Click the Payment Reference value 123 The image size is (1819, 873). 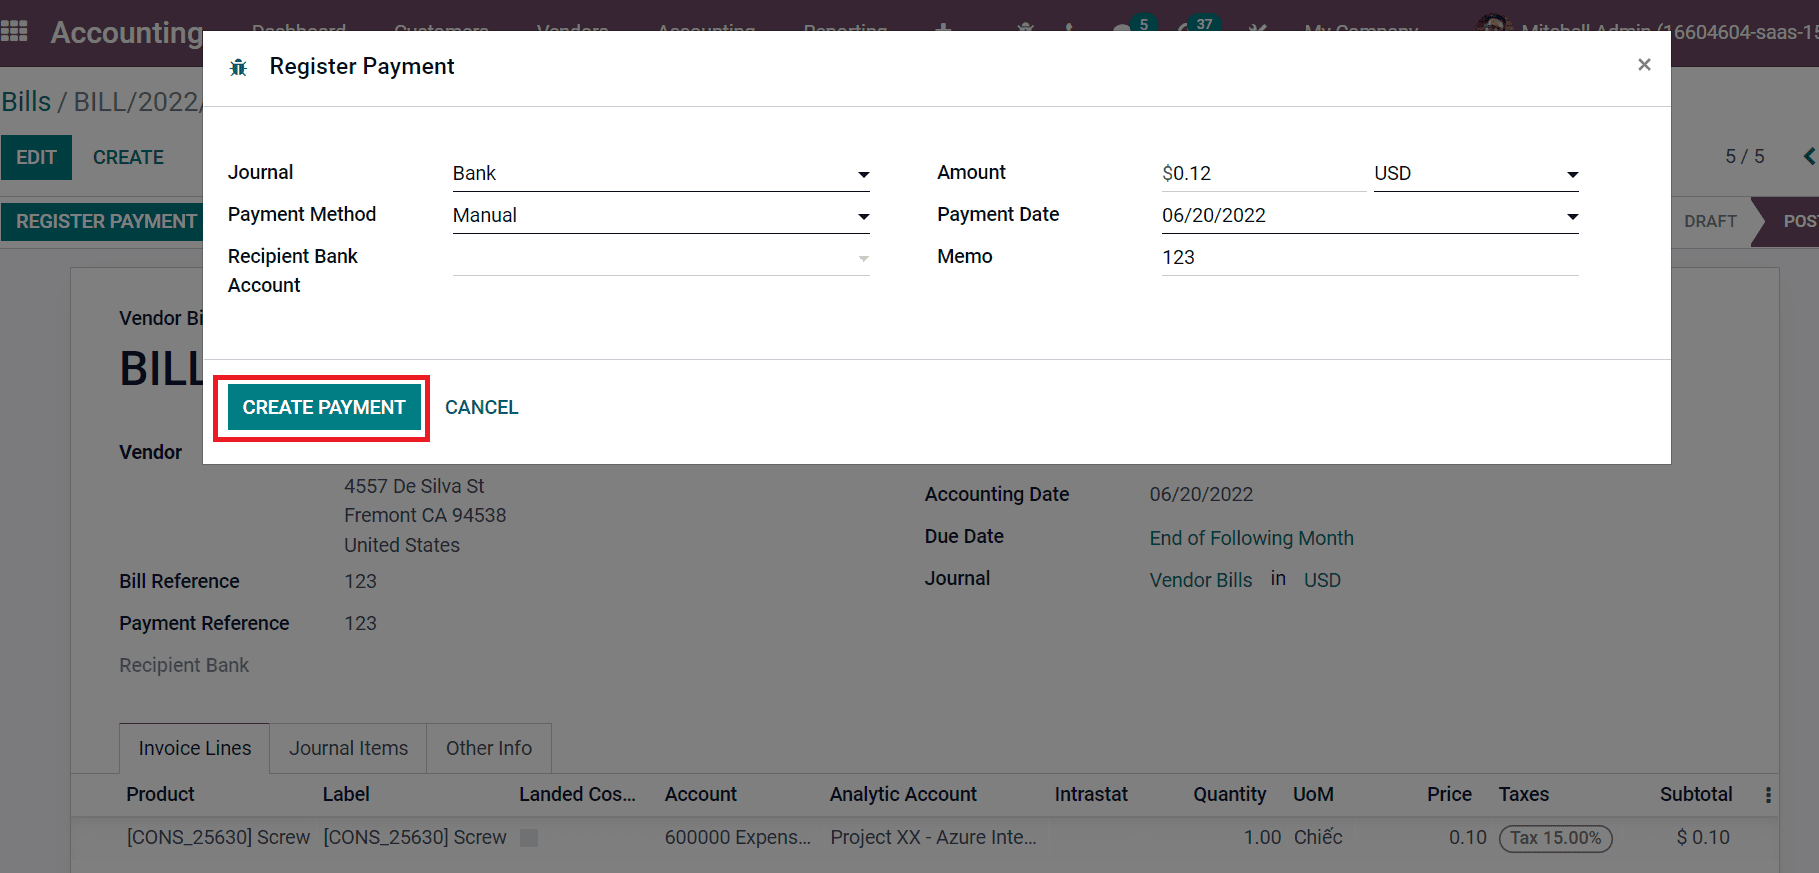click(360, 623)
